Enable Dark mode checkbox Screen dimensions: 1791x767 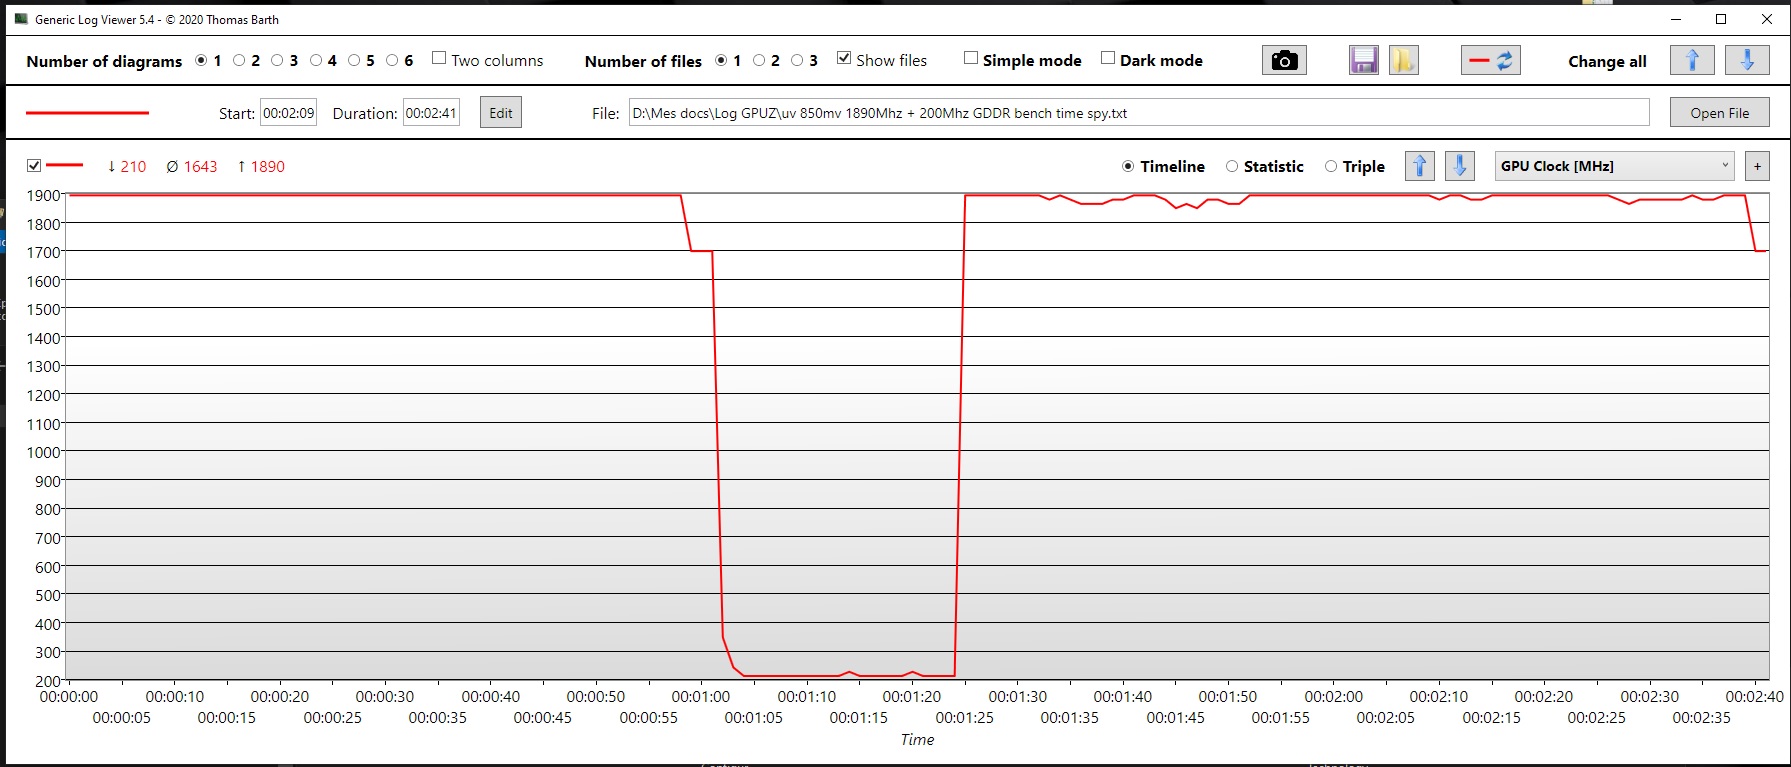[1108, 58]
